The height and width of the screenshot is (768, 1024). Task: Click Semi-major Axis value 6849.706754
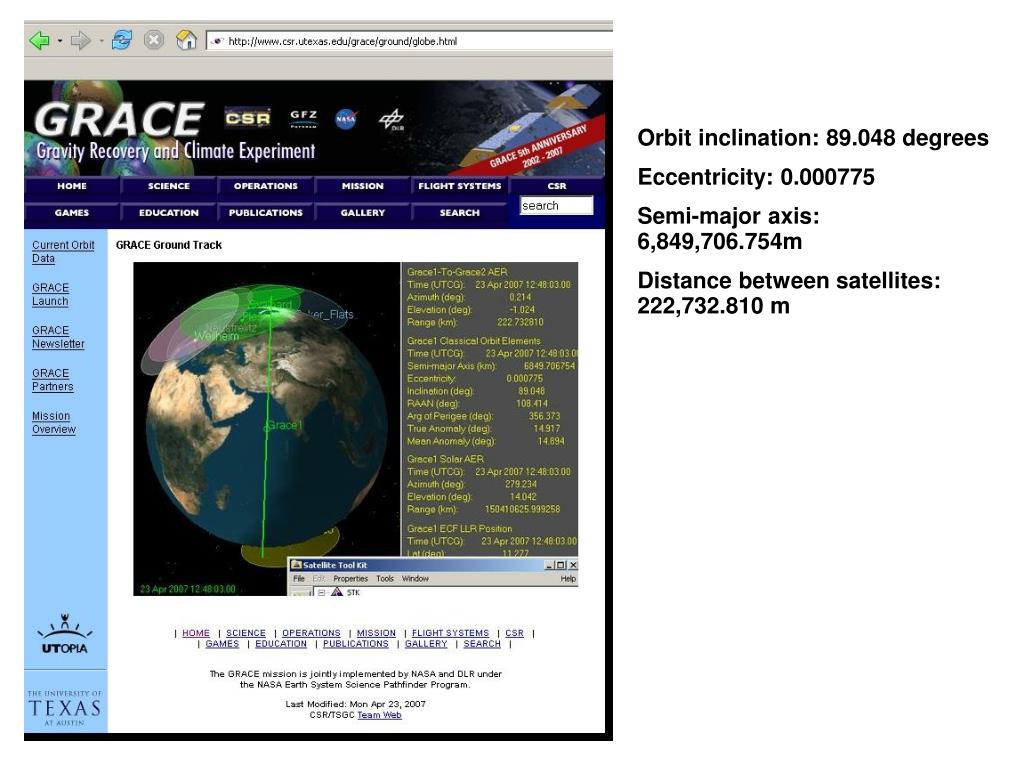click(549, 366)
